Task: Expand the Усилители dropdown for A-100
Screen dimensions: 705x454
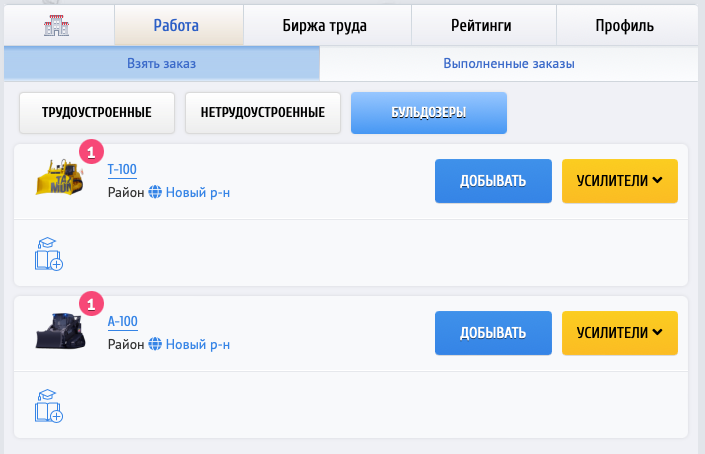Action: (x=620, y=333)
